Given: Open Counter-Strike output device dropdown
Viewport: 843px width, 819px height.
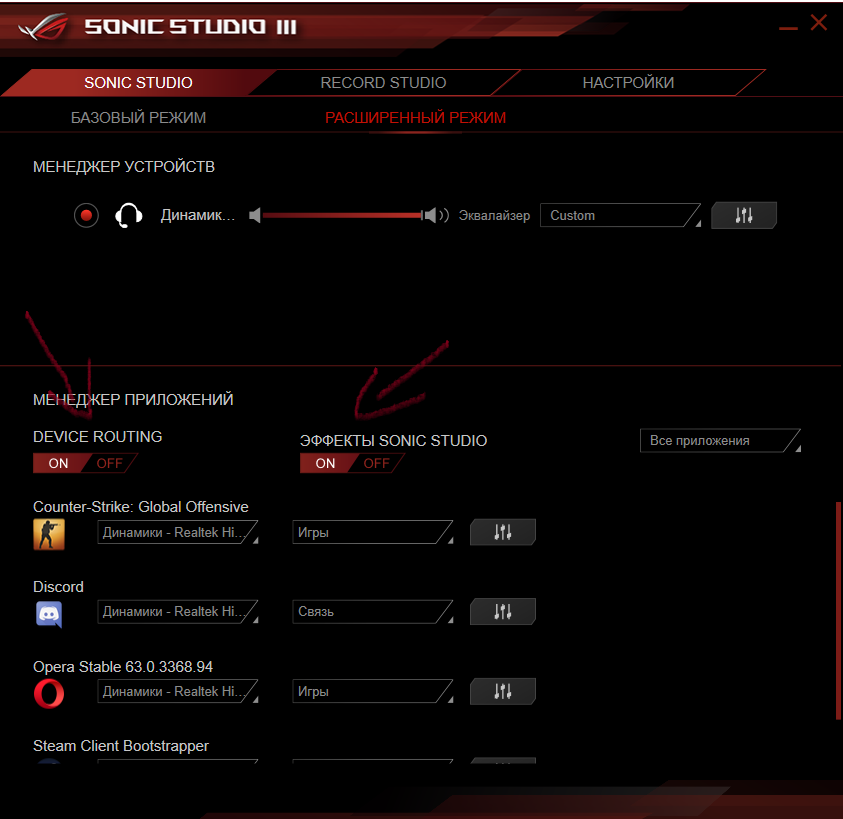Looking at the screenshot, I should click(178, 532).
